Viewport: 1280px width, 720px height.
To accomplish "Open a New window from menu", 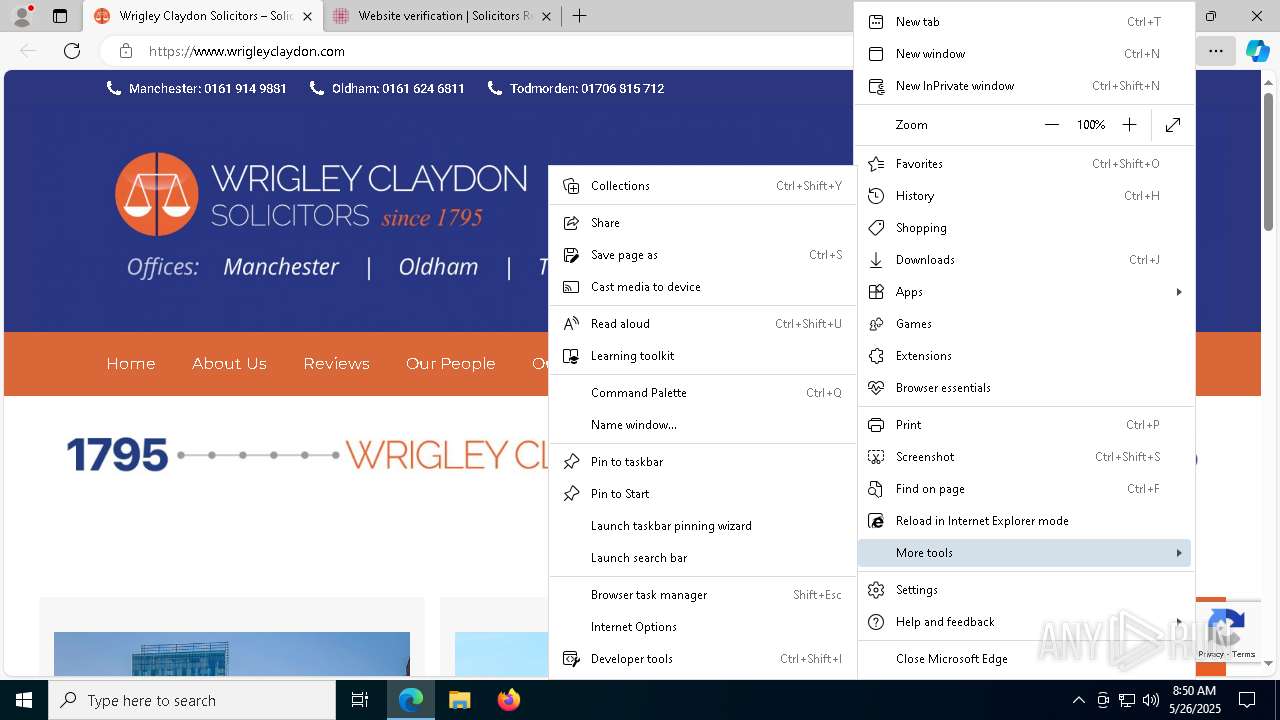I will (1025, 54).
